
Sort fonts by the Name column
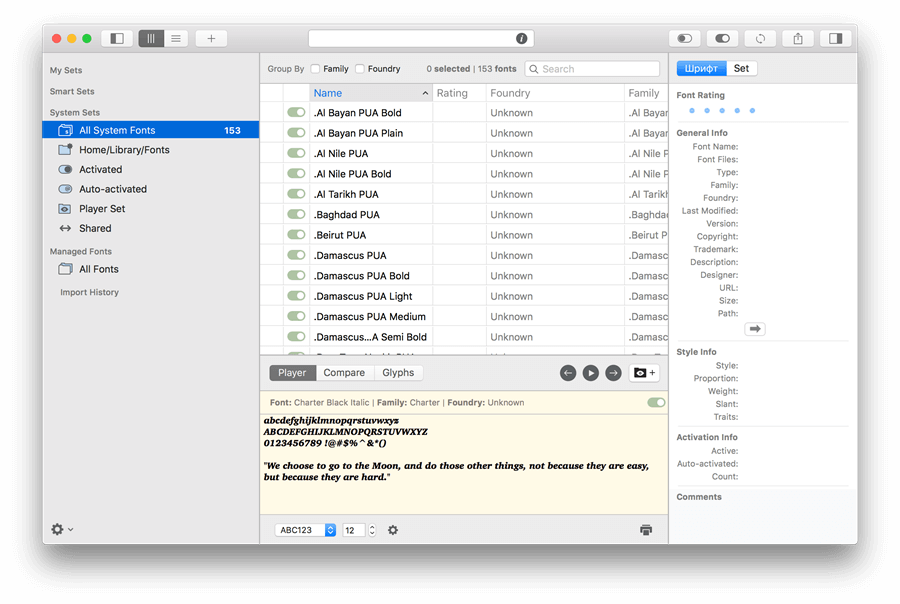point(371,93)
